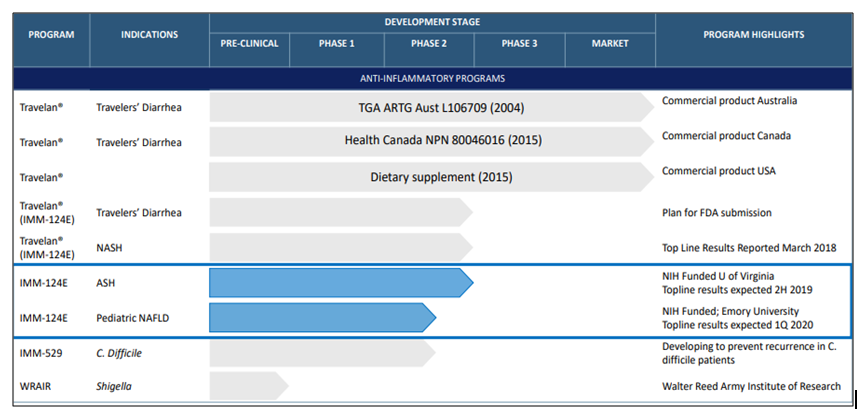Select Travelers' Diarrhea in the FDA submission row

coord(139,213)
